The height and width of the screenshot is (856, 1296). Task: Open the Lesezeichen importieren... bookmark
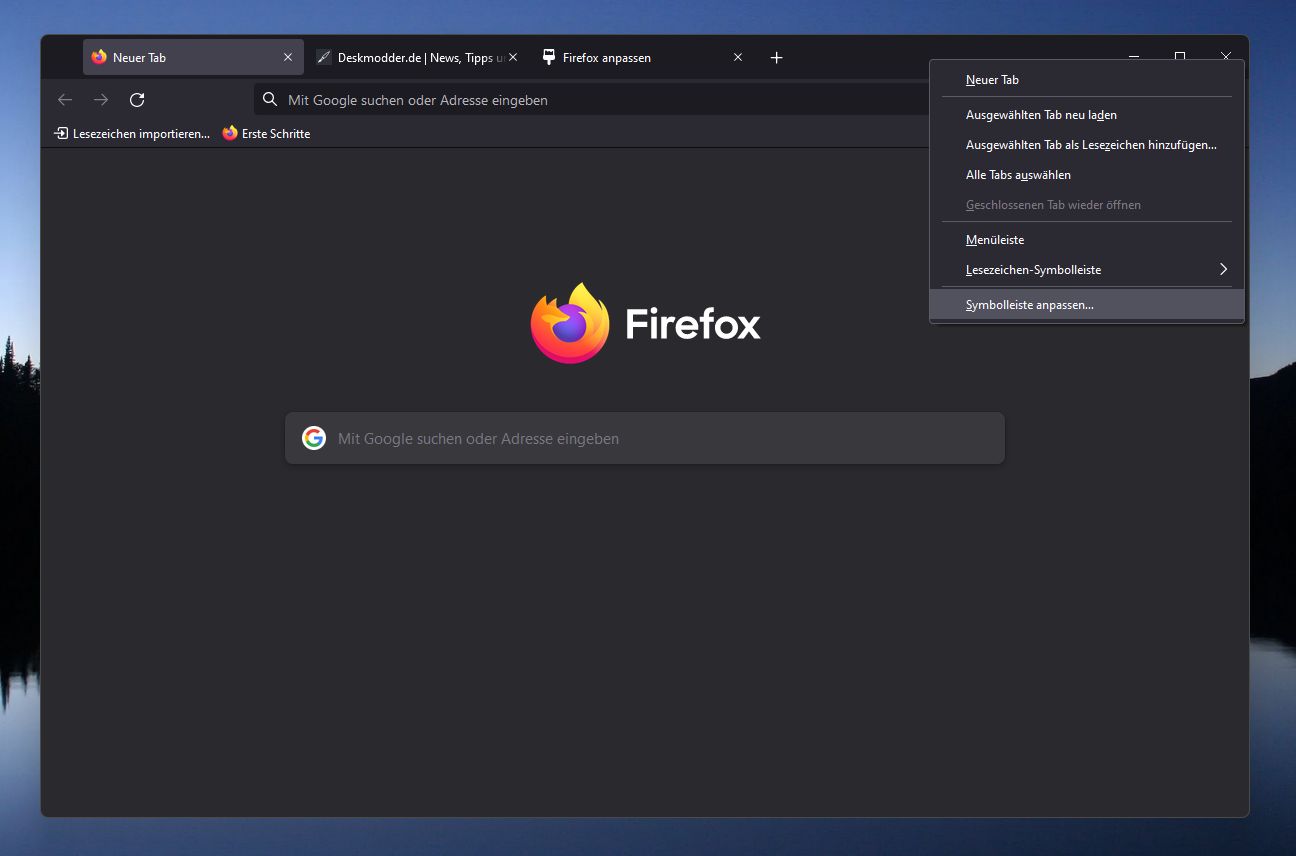point(132,134)
